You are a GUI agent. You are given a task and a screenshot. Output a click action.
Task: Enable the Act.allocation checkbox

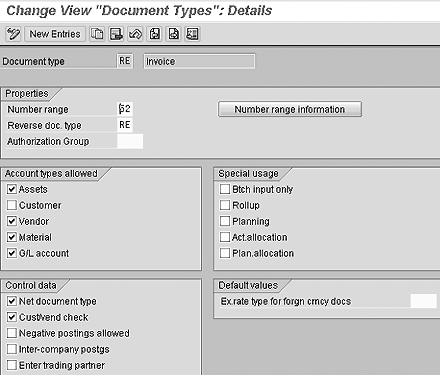(x=225, y=237)
